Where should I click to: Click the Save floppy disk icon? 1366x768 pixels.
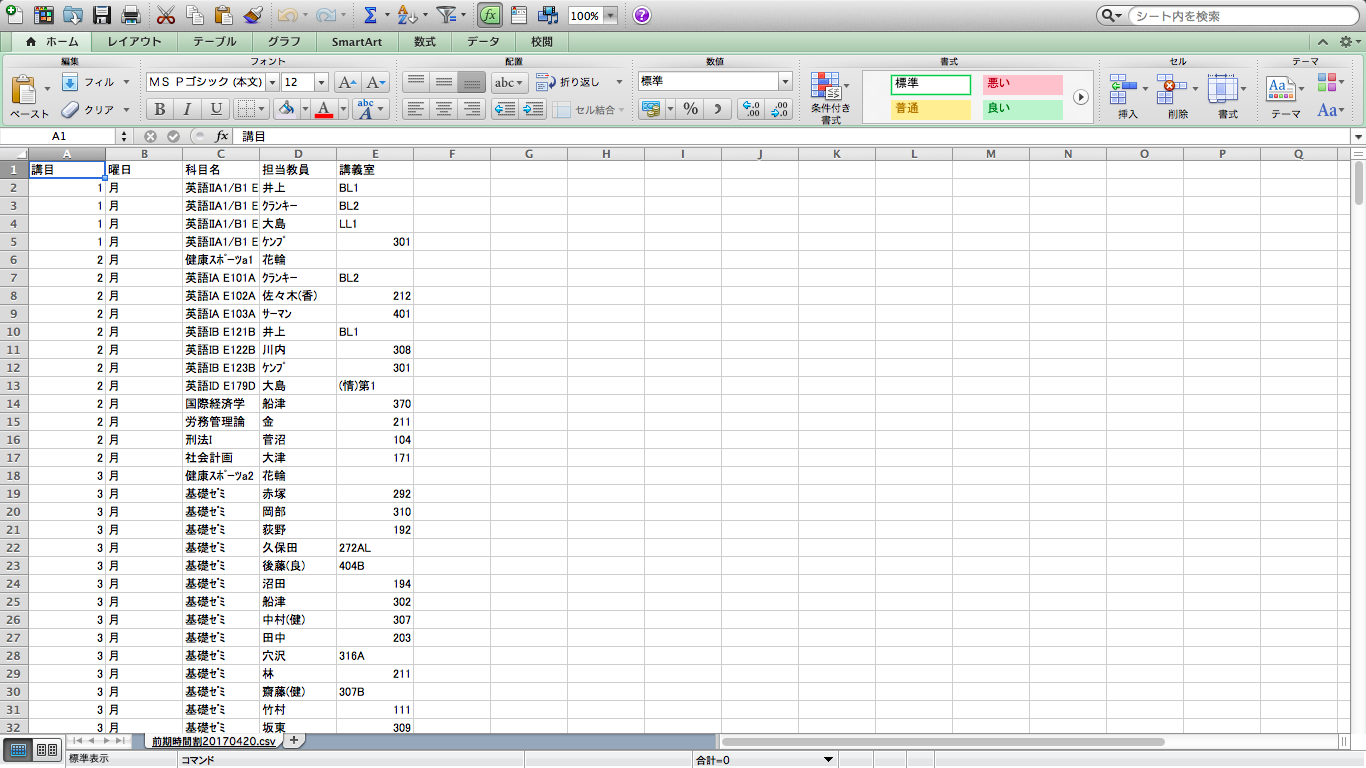pos(101,15)
